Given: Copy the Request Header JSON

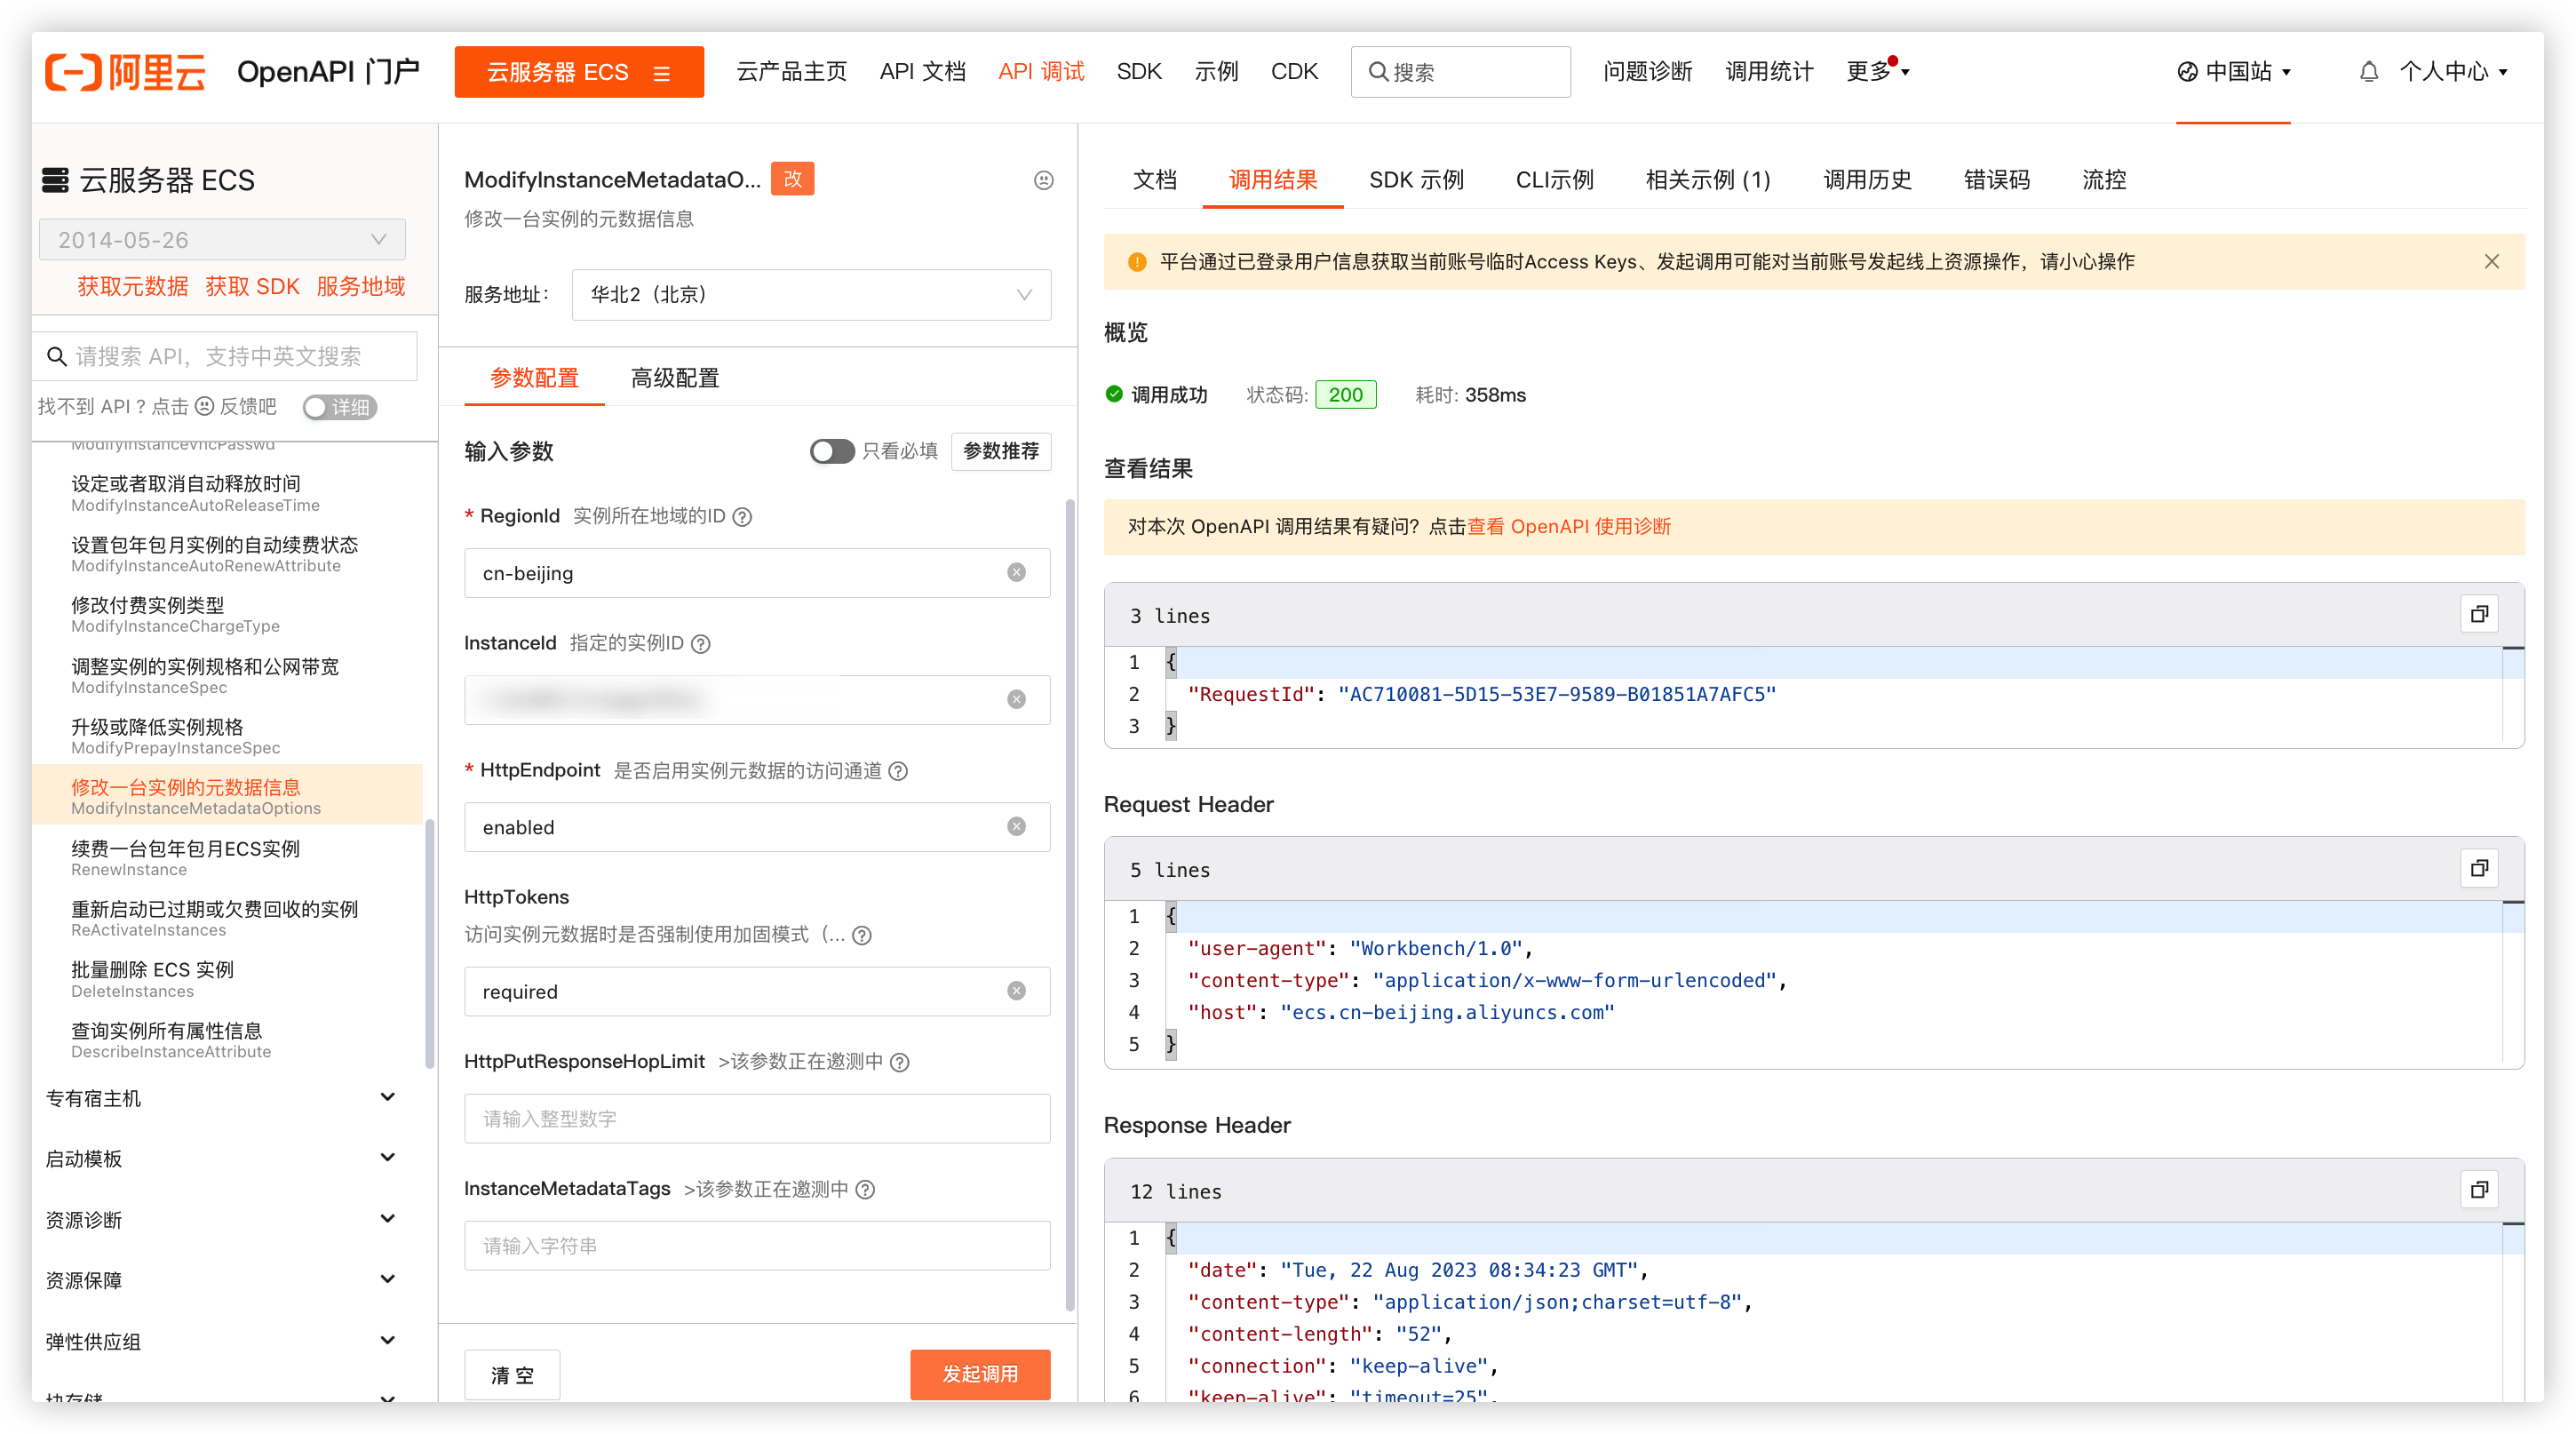Looking at the screenshot, I should click(2479, 869).
